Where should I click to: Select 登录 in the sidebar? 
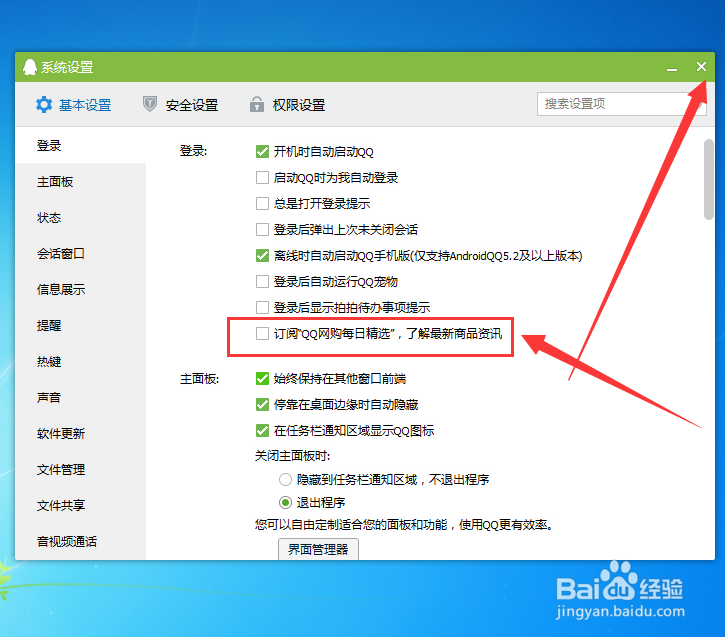80,146
